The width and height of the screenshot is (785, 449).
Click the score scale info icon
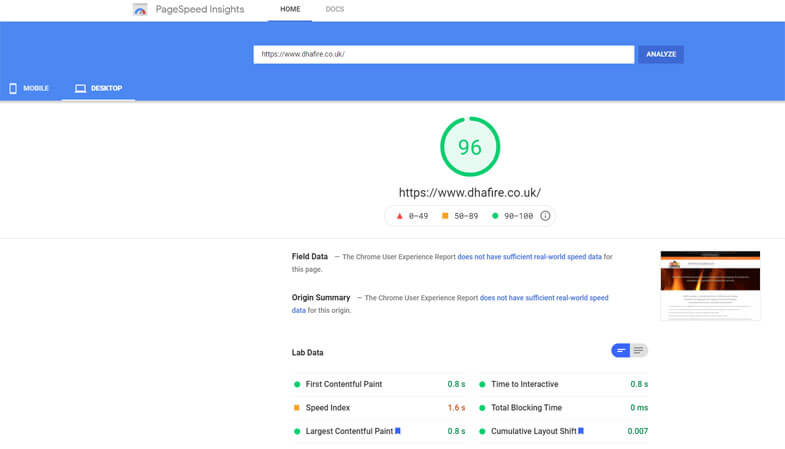[545, 216]
